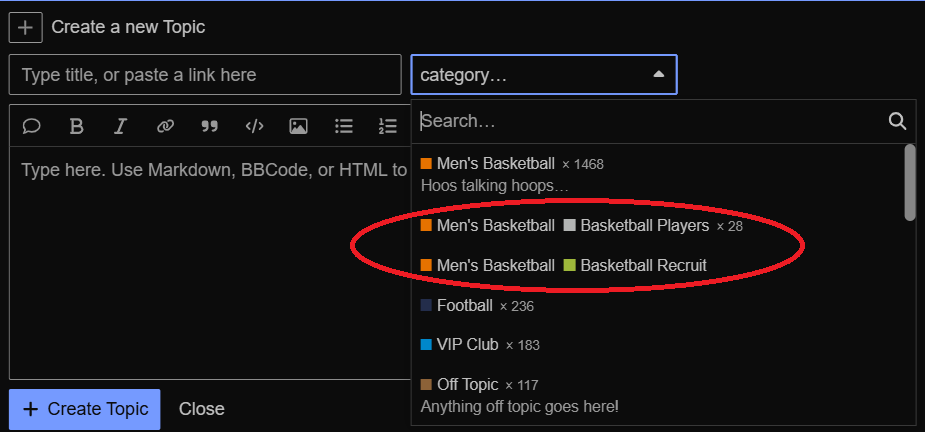Upload an image with the picture icon
The height and width of the screenshot is (432, 925).
[298, 126]
